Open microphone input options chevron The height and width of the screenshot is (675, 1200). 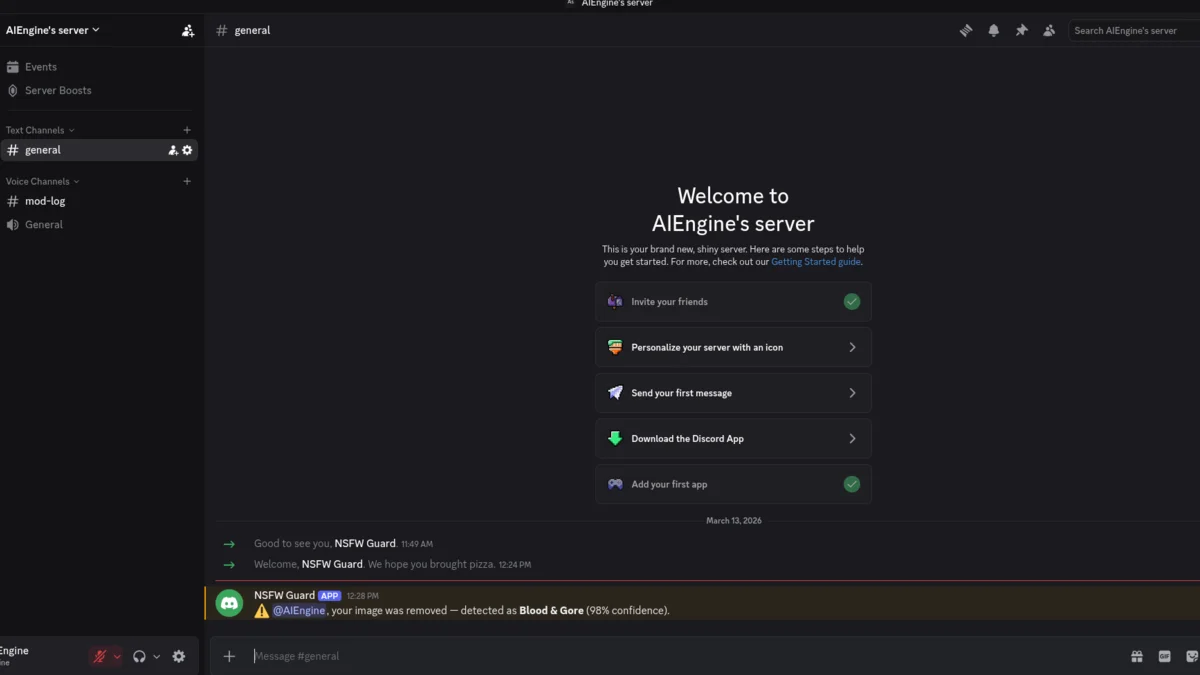coord(117,657)
